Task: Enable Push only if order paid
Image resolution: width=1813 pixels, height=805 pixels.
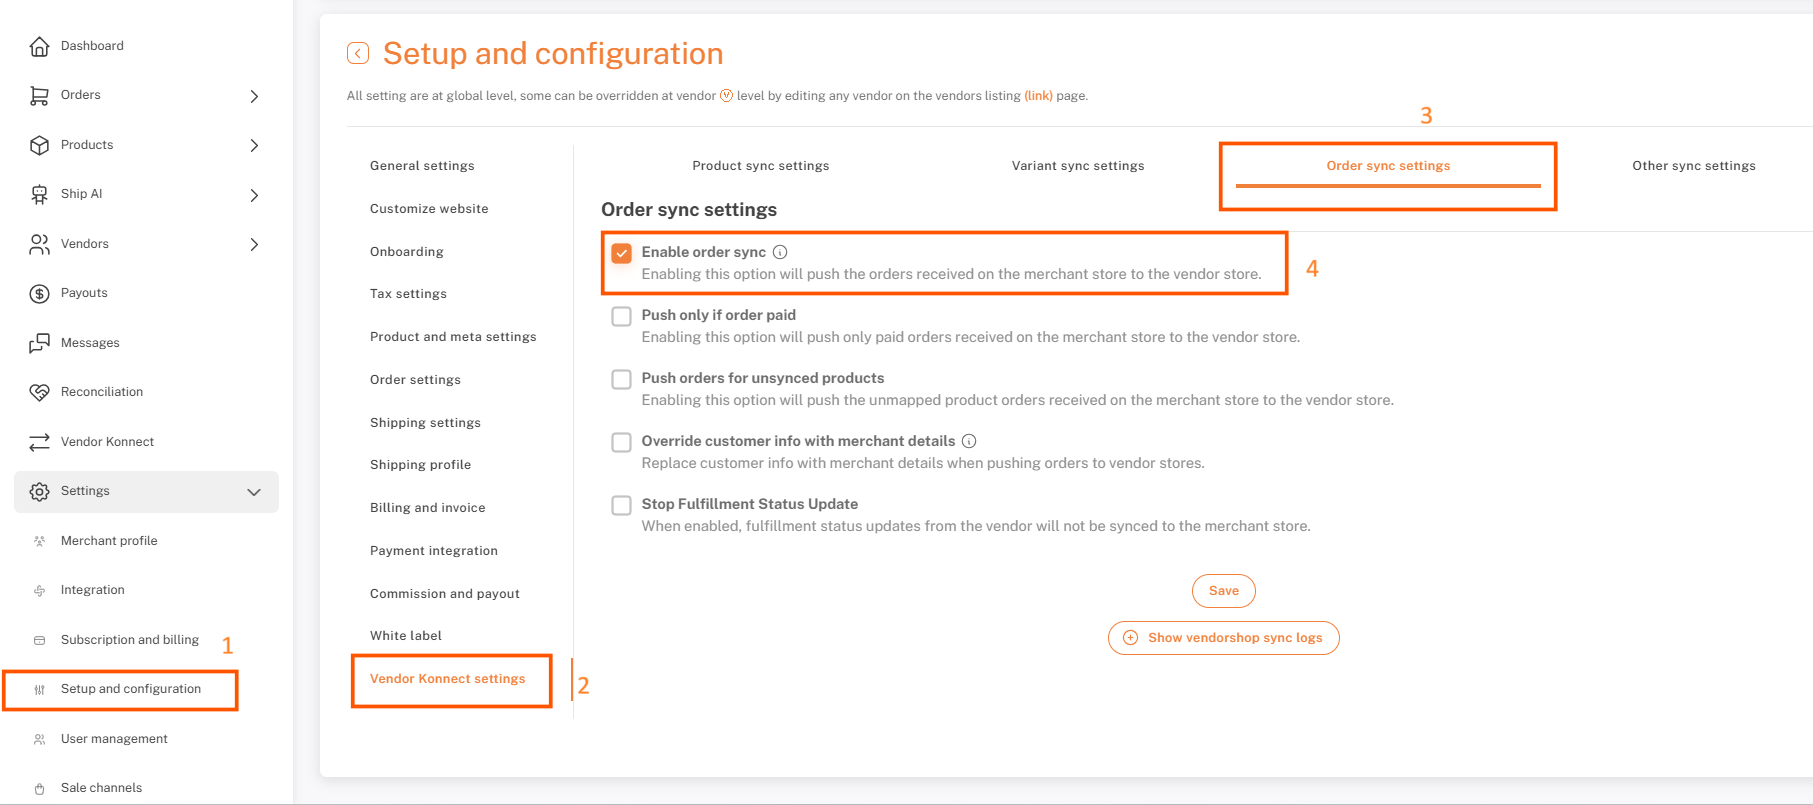Action: coord(622,316)
